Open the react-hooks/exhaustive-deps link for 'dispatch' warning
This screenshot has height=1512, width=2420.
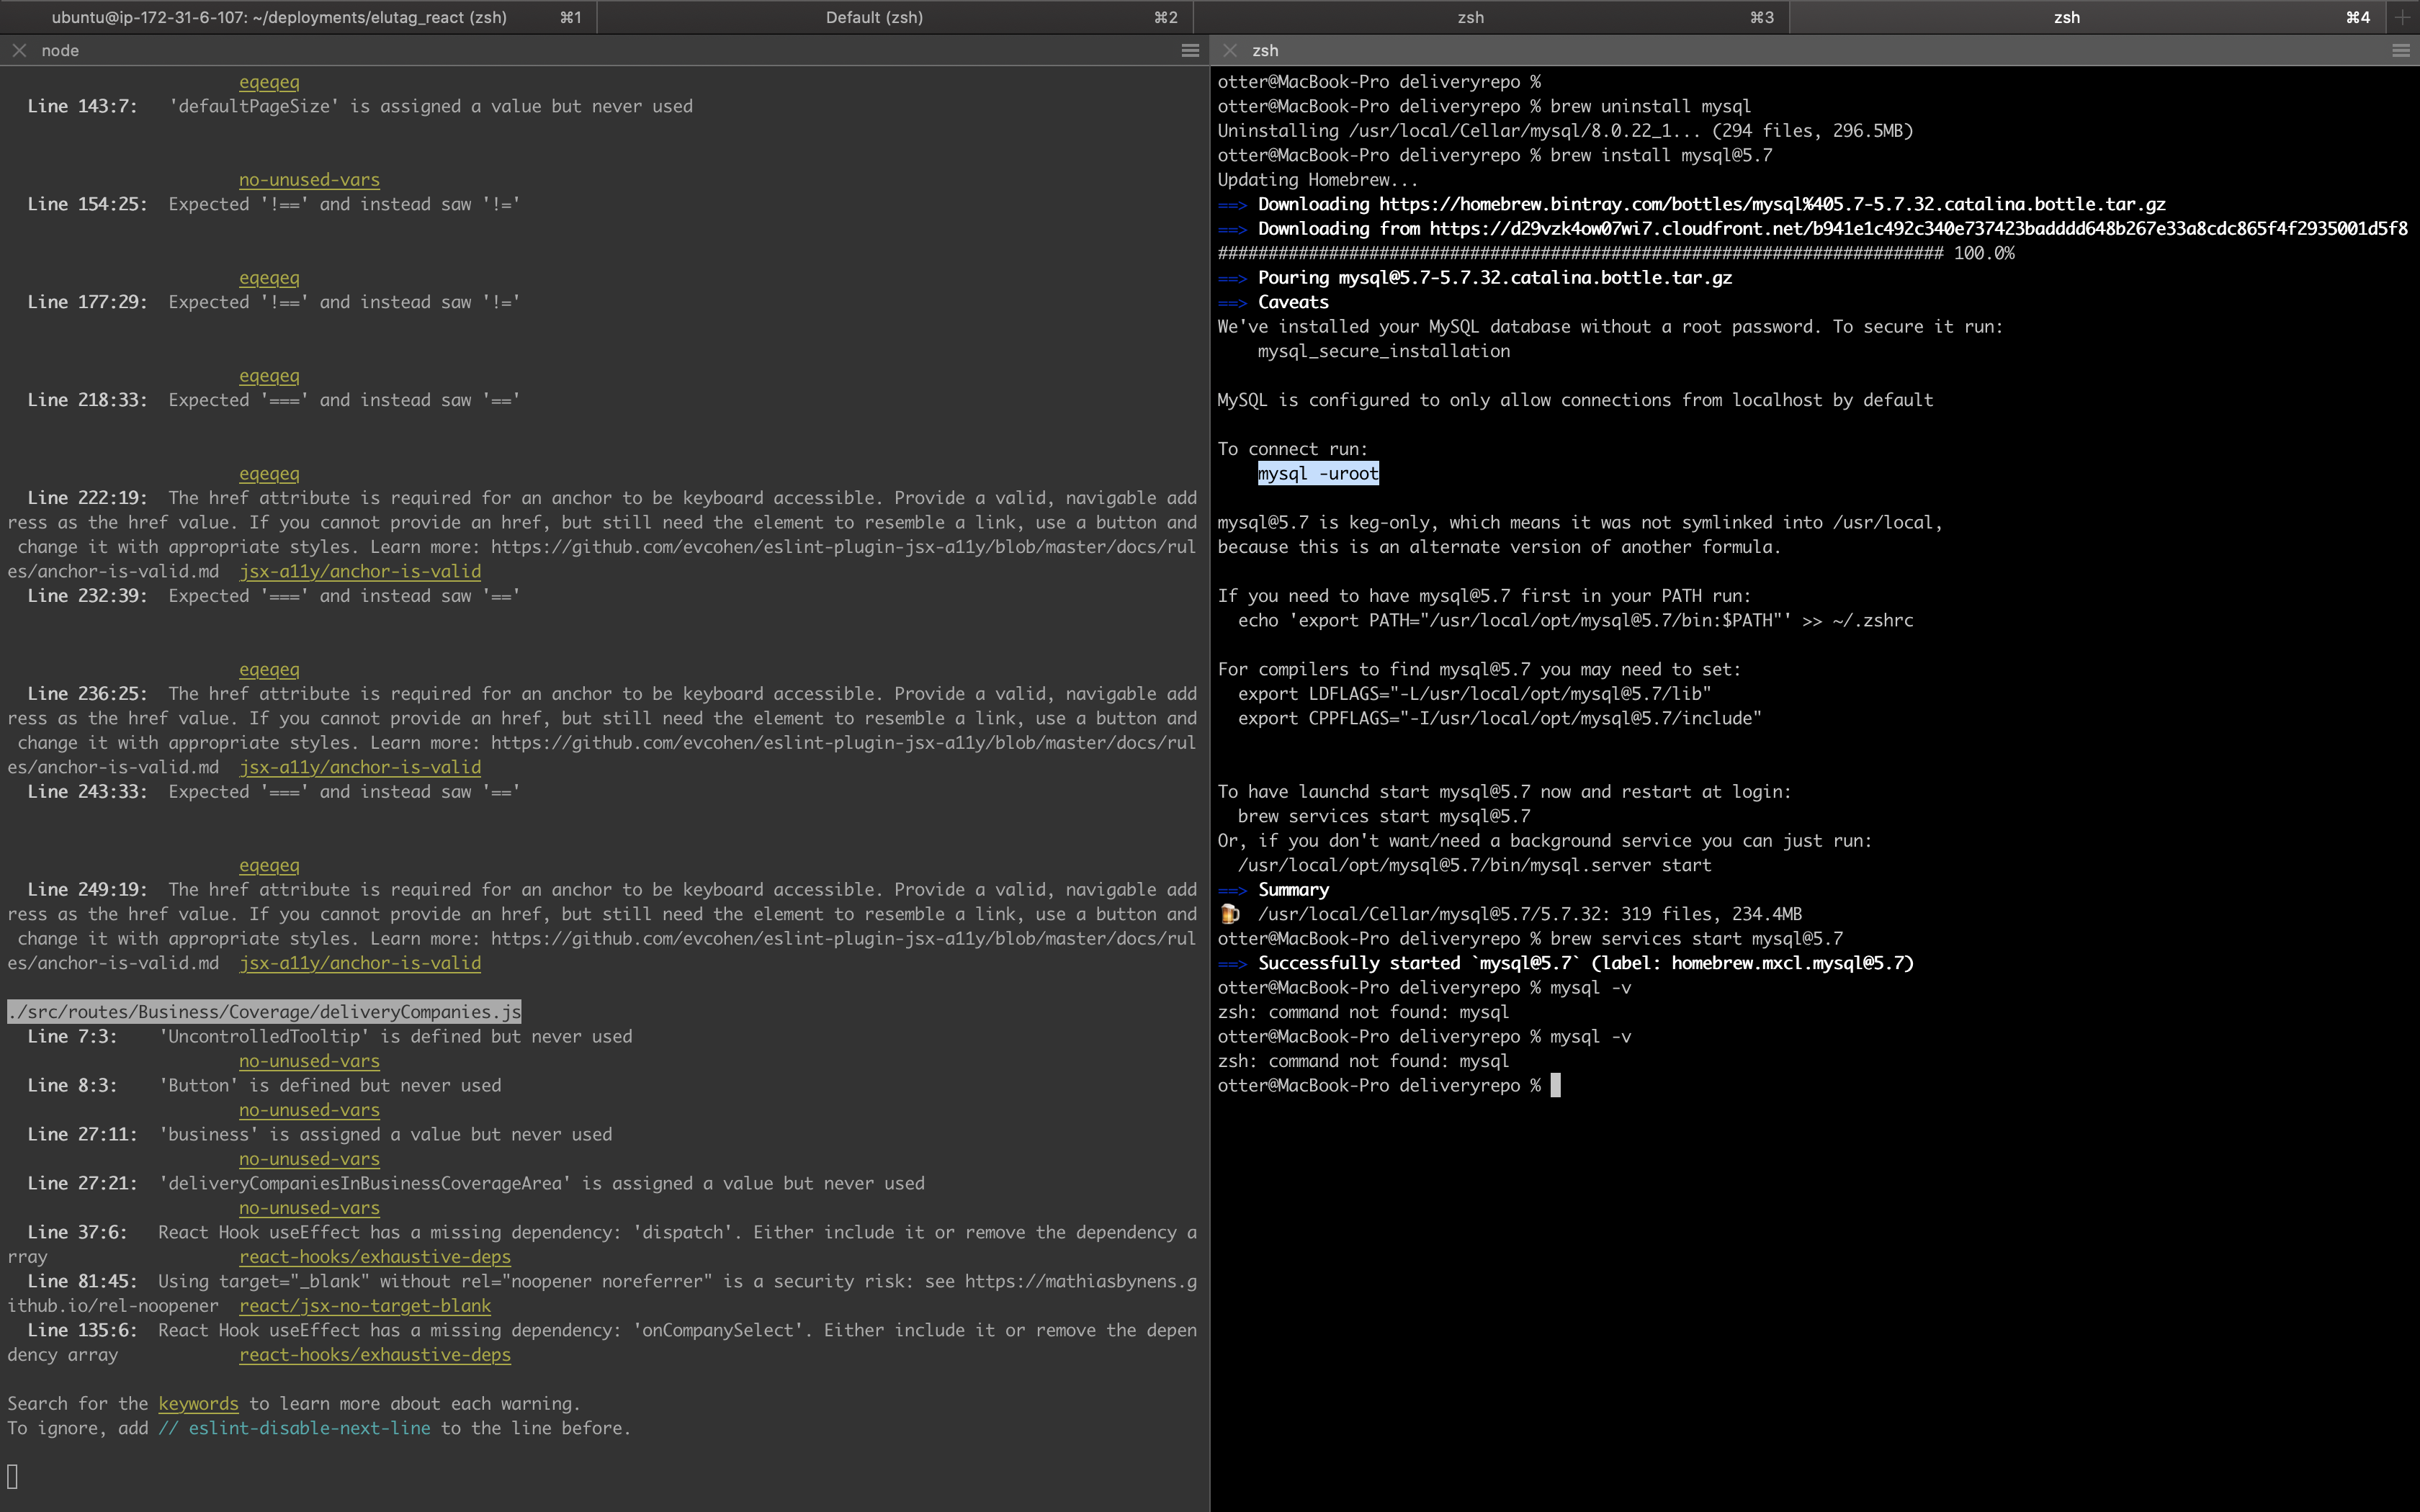coord(375,1258)
